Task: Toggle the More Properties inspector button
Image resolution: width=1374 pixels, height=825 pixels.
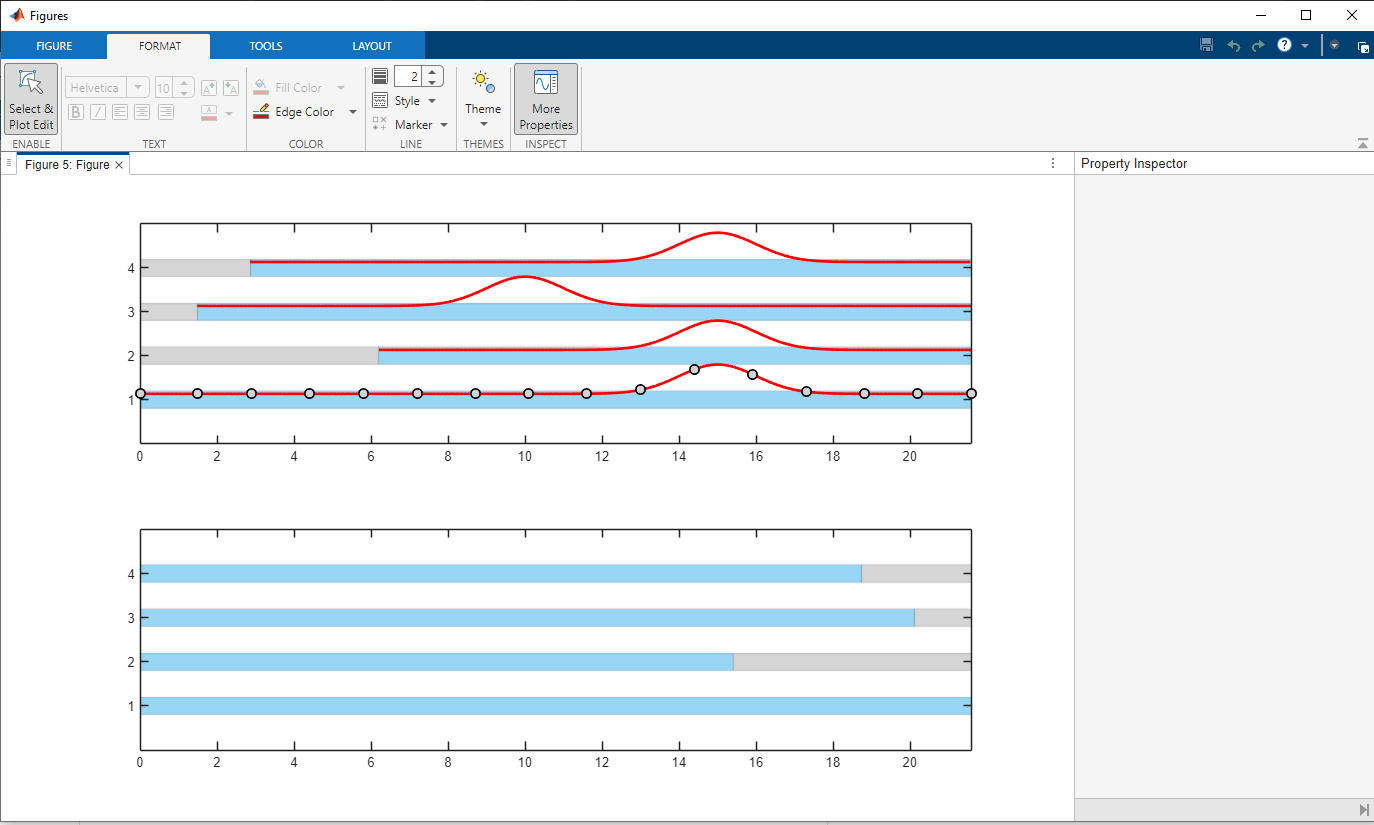Action: (x=545, y=99)
